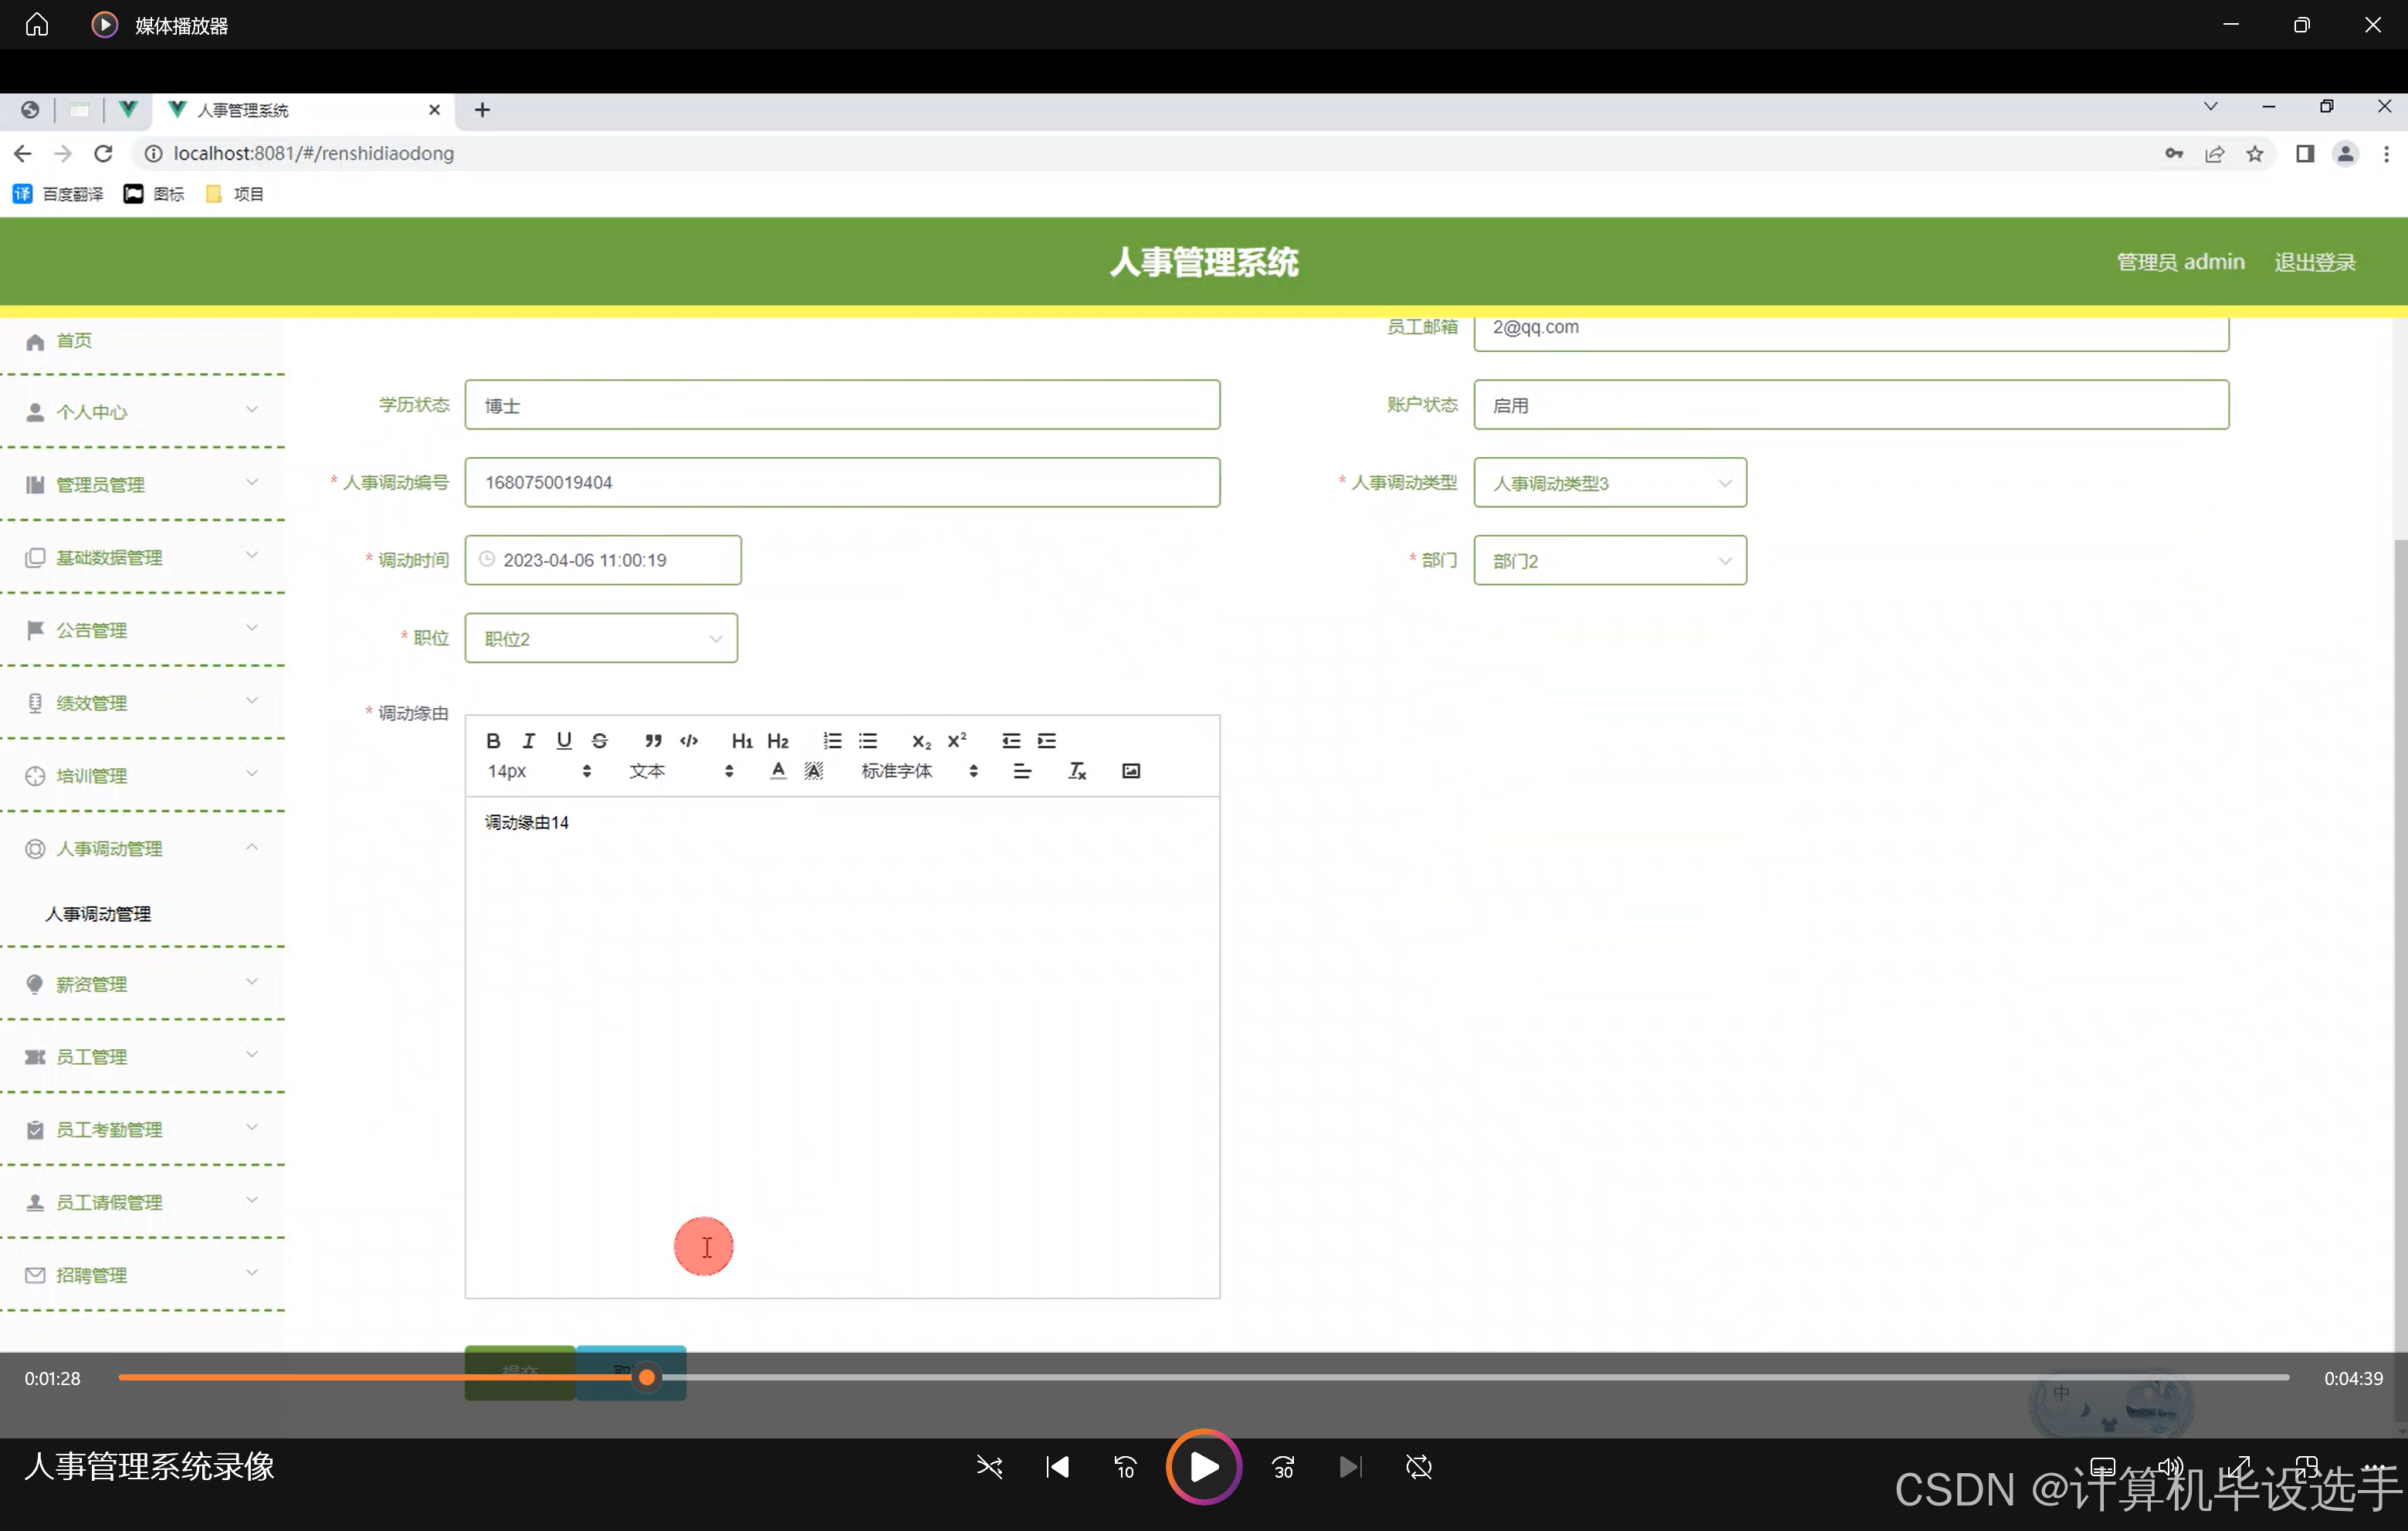Apply italic style in rich text editor
The image size is (2408, 1531).
[528, 741]
